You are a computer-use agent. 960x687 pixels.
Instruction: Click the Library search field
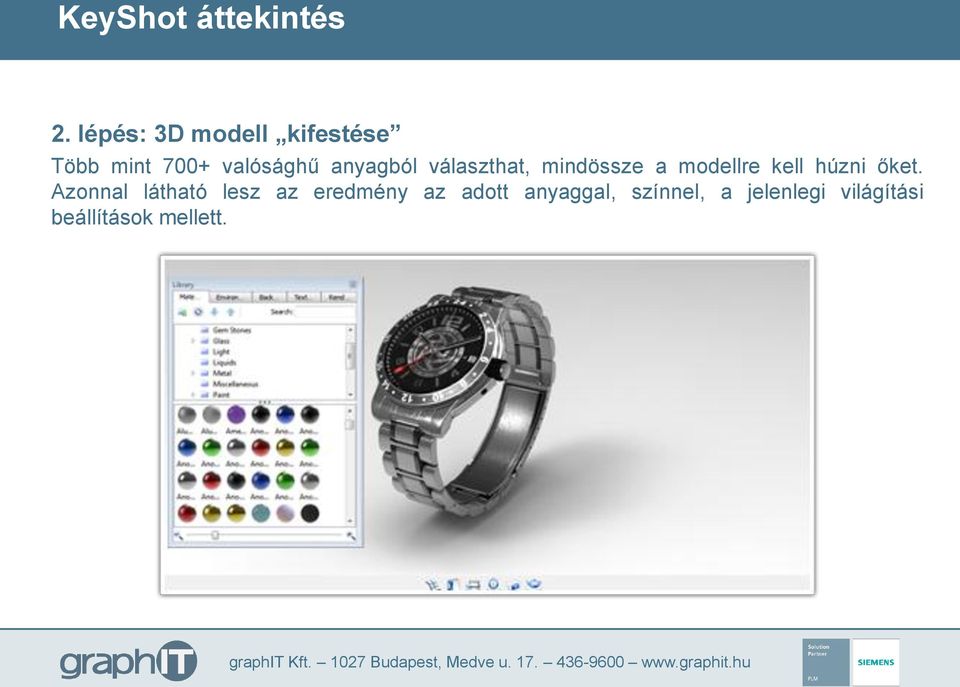324,312
